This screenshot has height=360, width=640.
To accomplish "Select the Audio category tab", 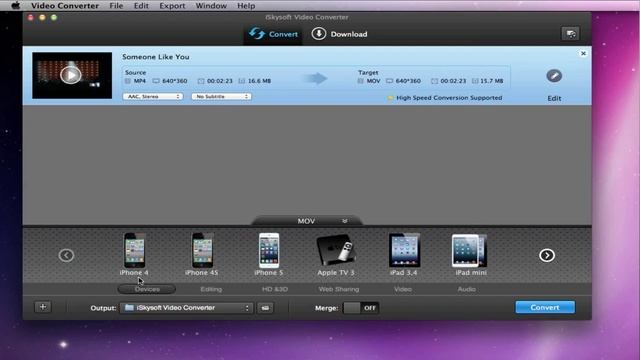I will point(467,289).
